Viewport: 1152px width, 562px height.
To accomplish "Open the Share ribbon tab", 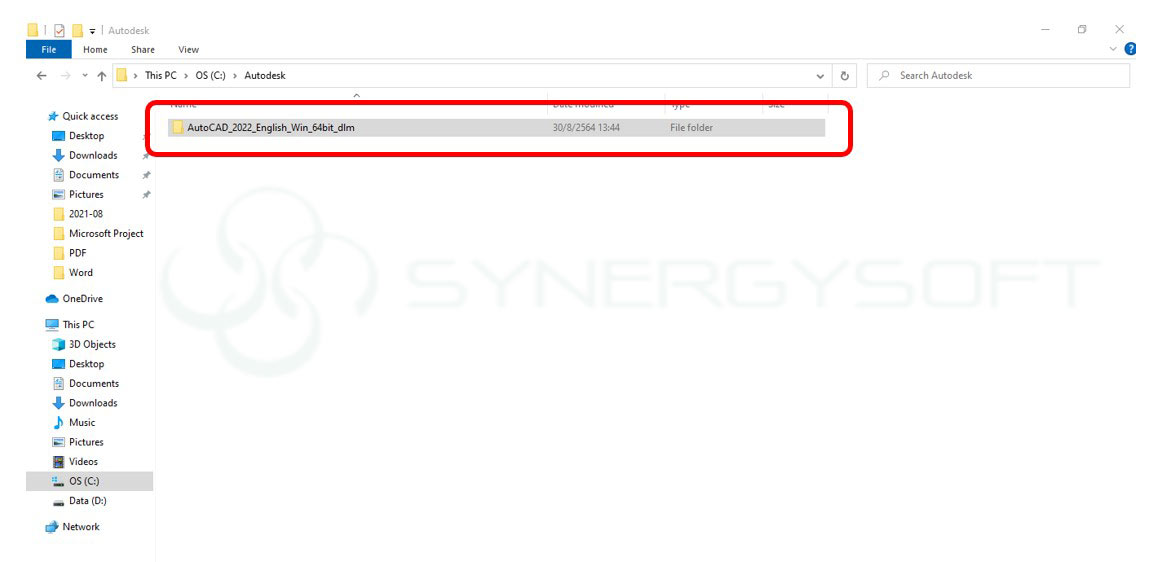I will click(x=143, y=50).
